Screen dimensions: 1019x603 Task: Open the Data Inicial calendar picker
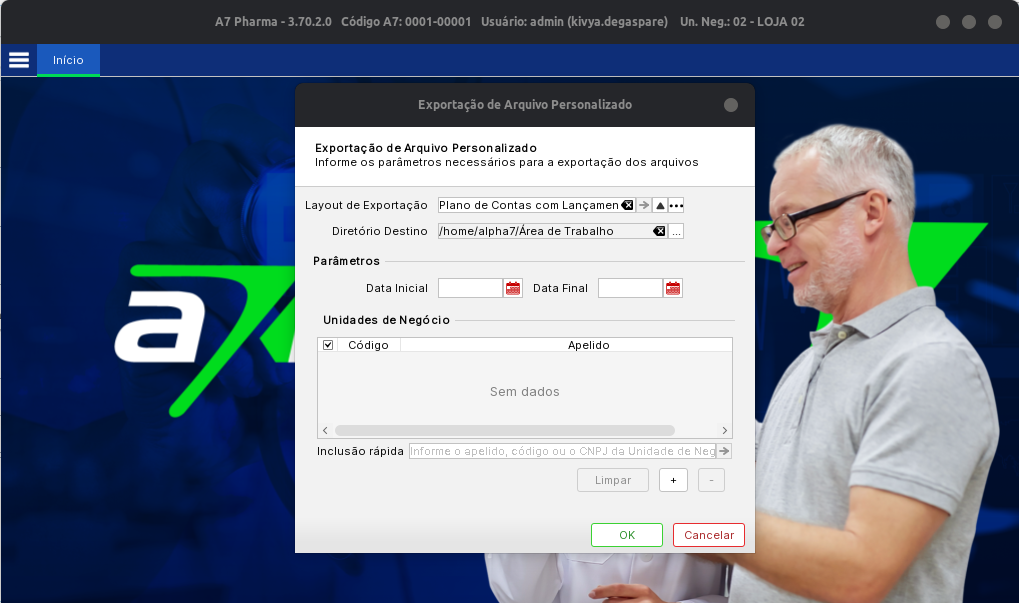tap(513, 288)
